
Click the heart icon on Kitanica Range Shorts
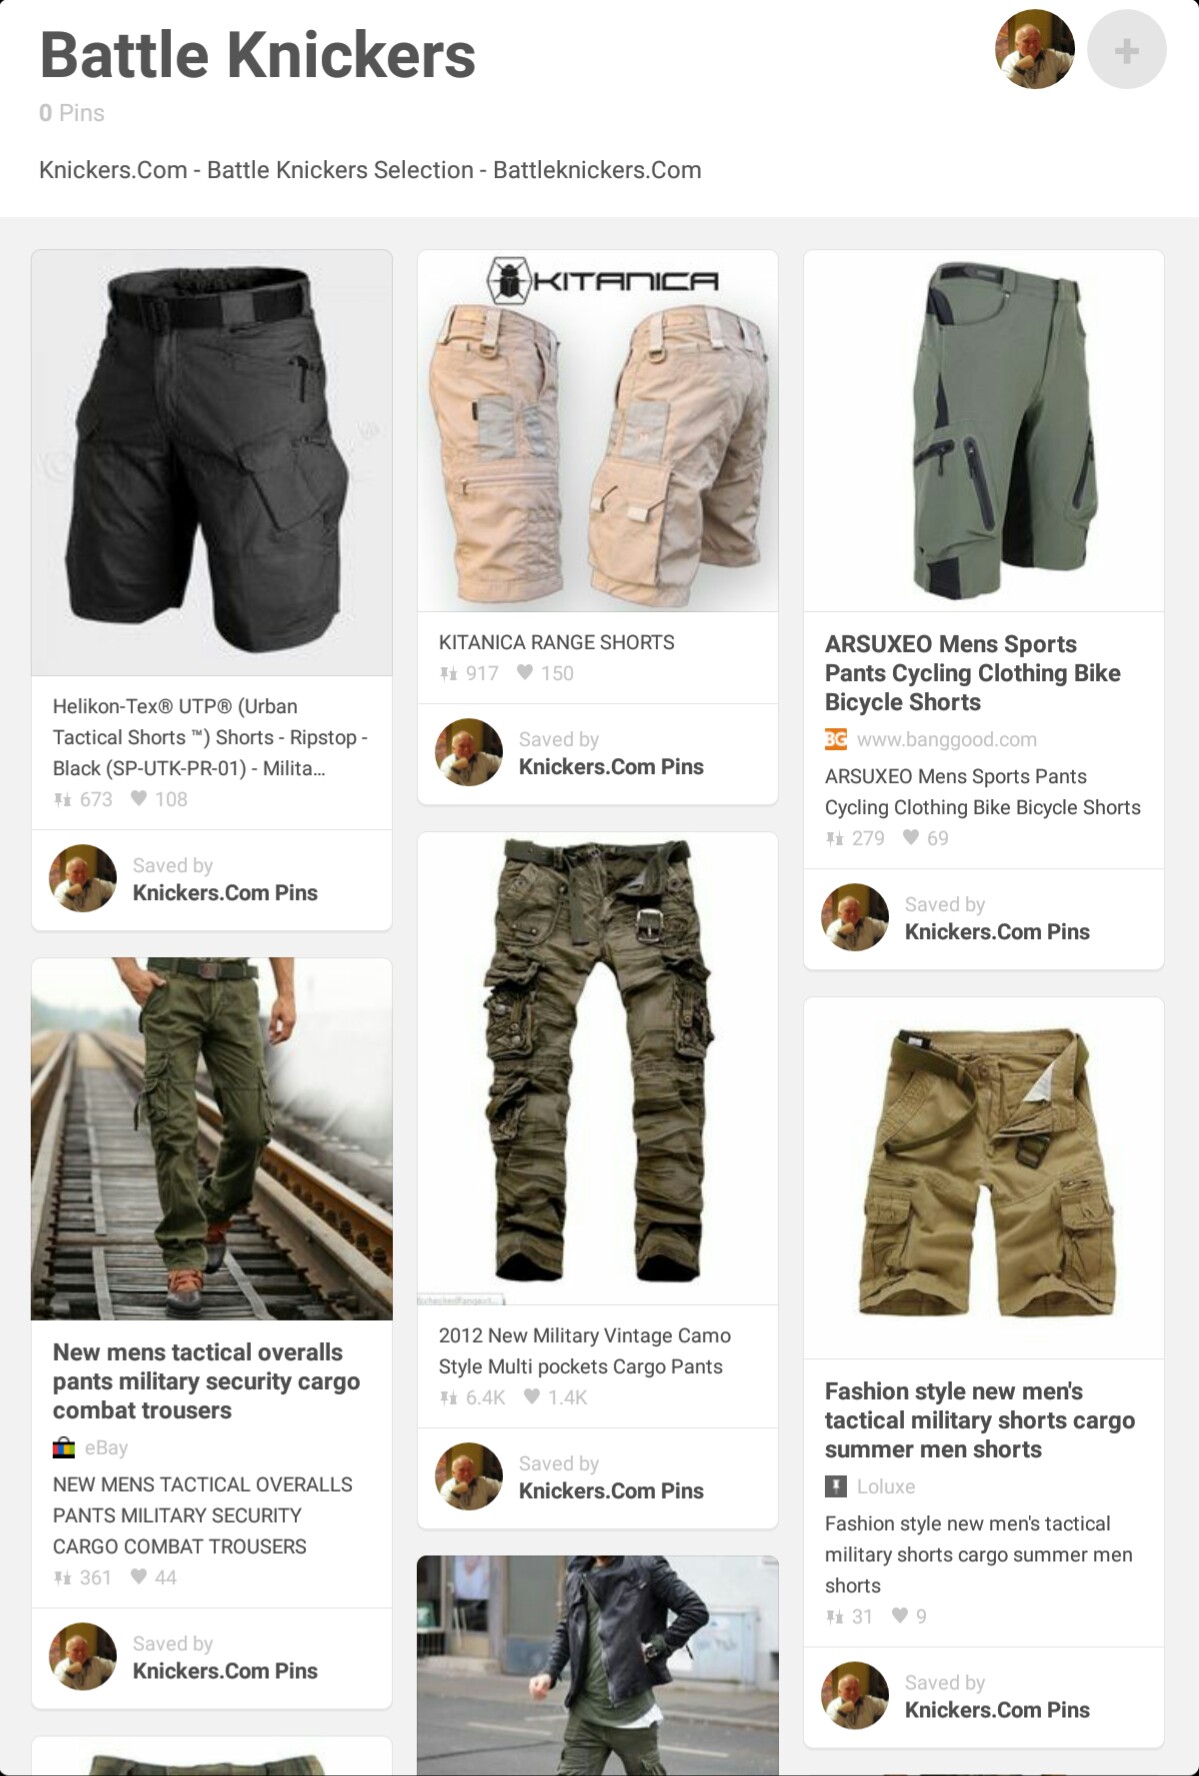(525, 673)
